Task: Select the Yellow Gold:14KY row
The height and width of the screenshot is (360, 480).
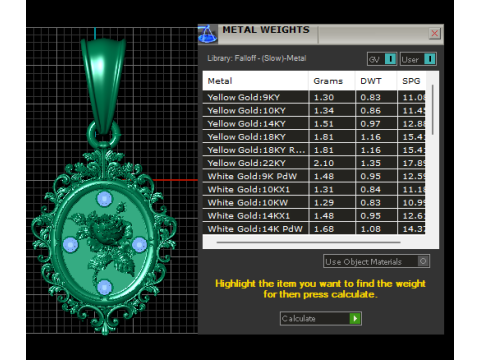Action: [x=314, y=124]
